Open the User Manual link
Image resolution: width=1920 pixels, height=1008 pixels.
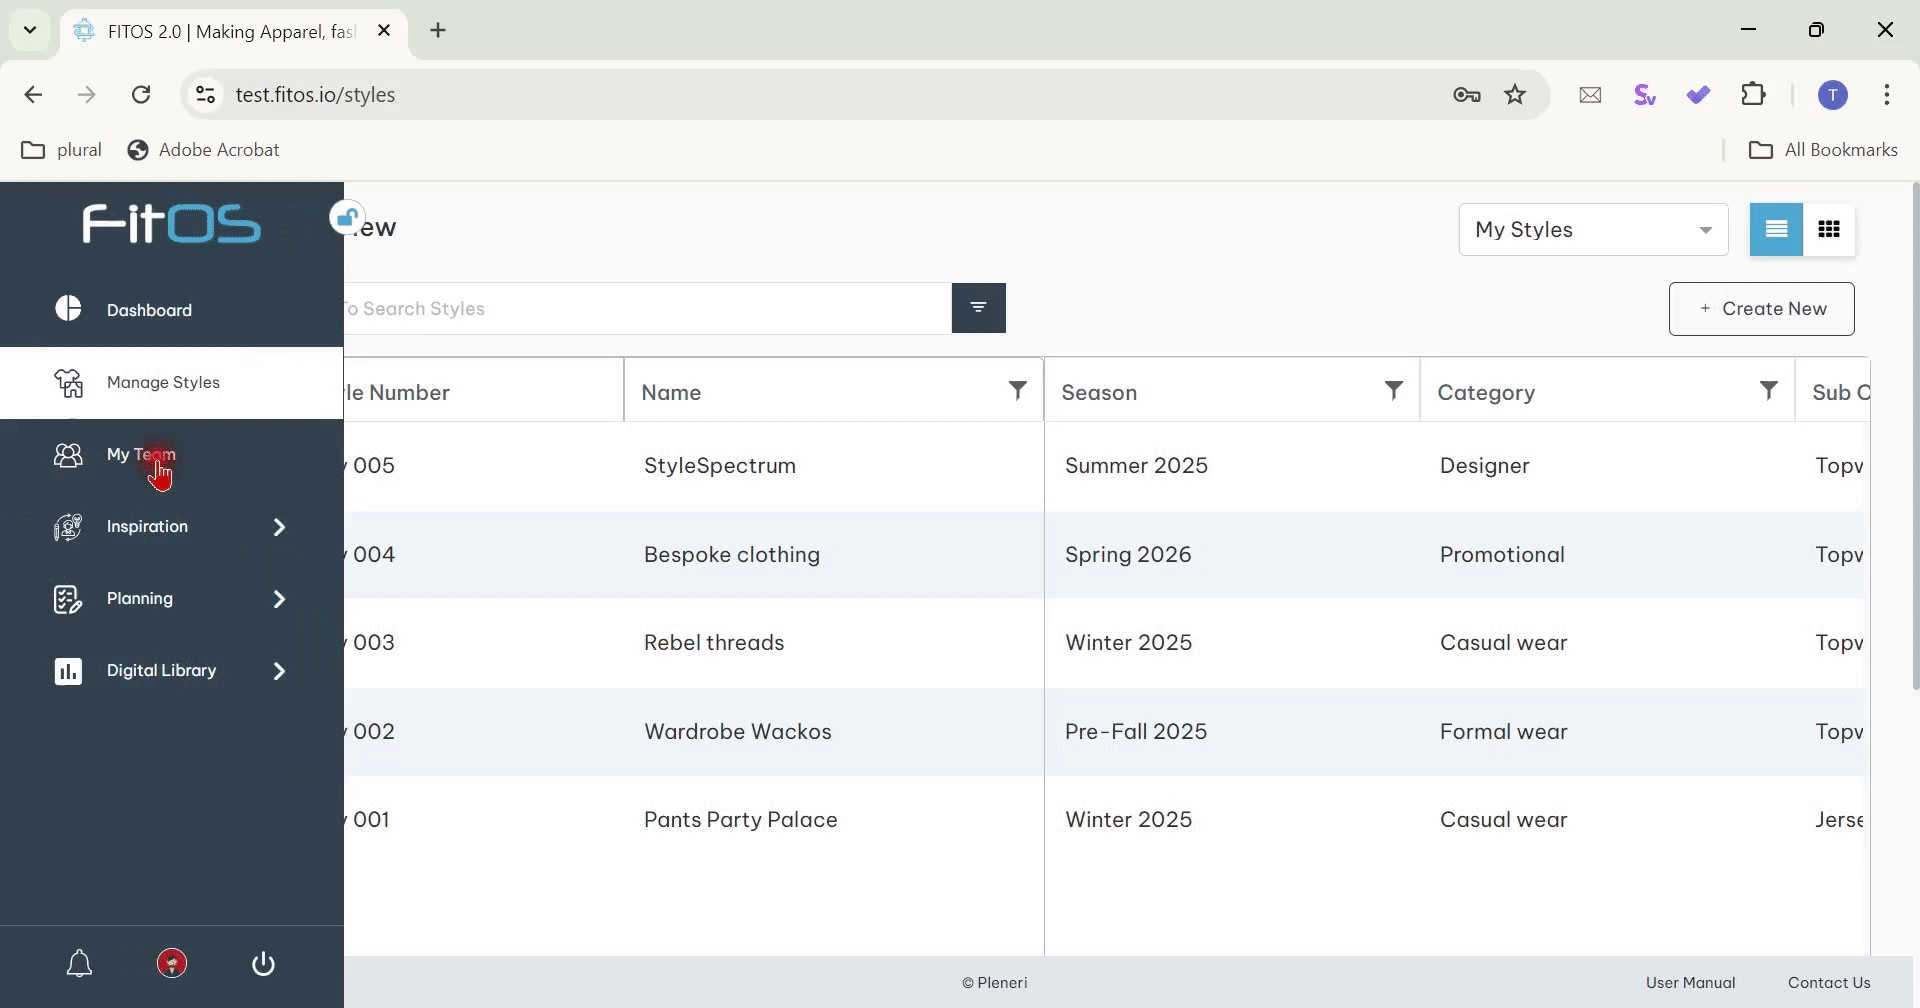1690,983
